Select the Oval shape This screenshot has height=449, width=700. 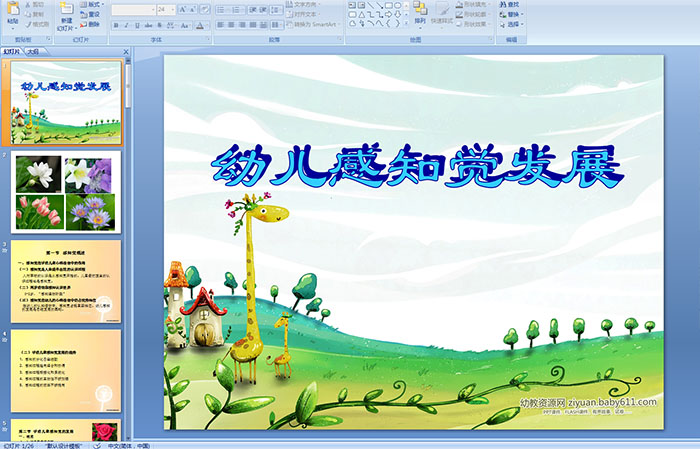click(397, 5)
